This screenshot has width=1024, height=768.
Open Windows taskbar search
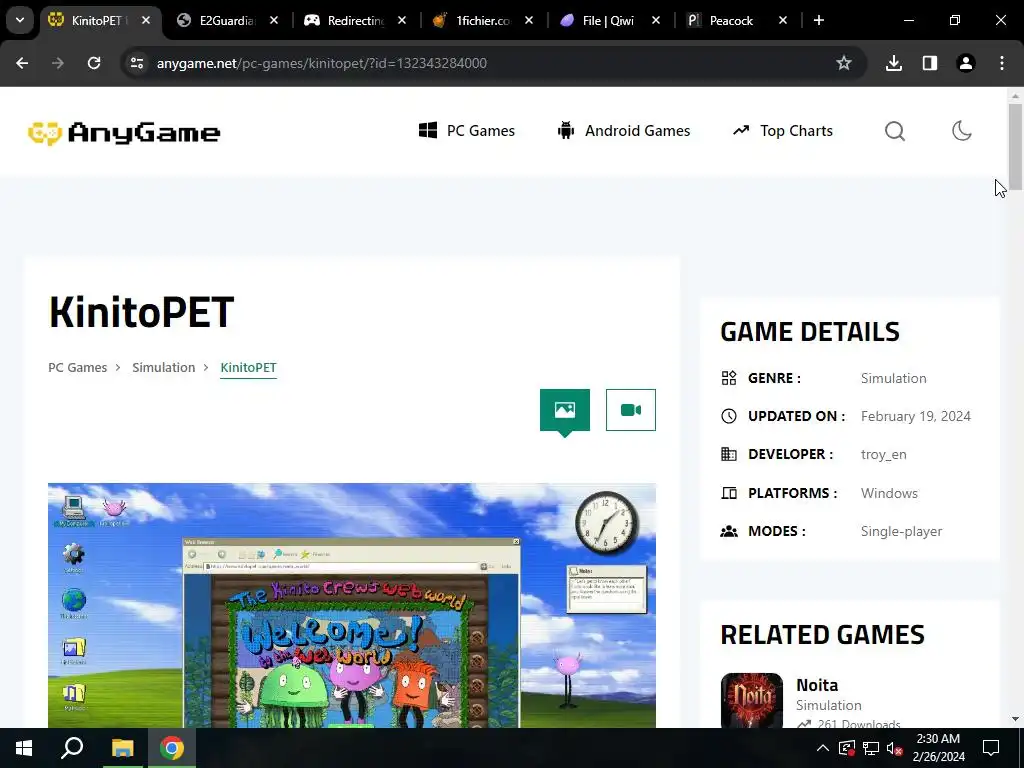point(72,748)
